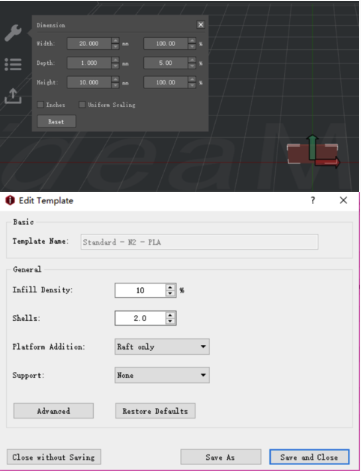The image size is (361, 471).
Task: Click the Width mm input field
Action: (89, 43)
